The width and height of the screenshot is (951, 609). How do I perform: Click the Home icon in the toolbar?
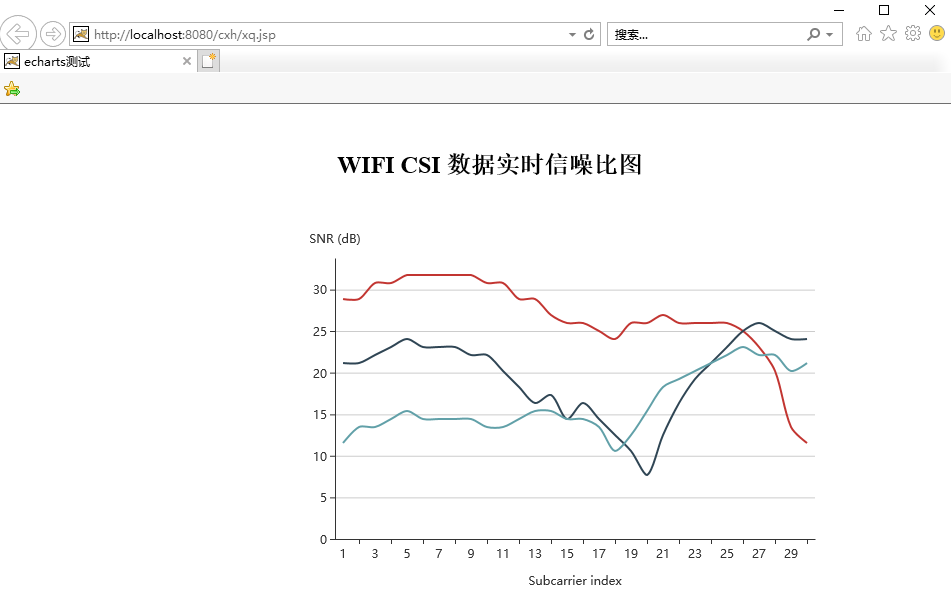click(864, 33)
